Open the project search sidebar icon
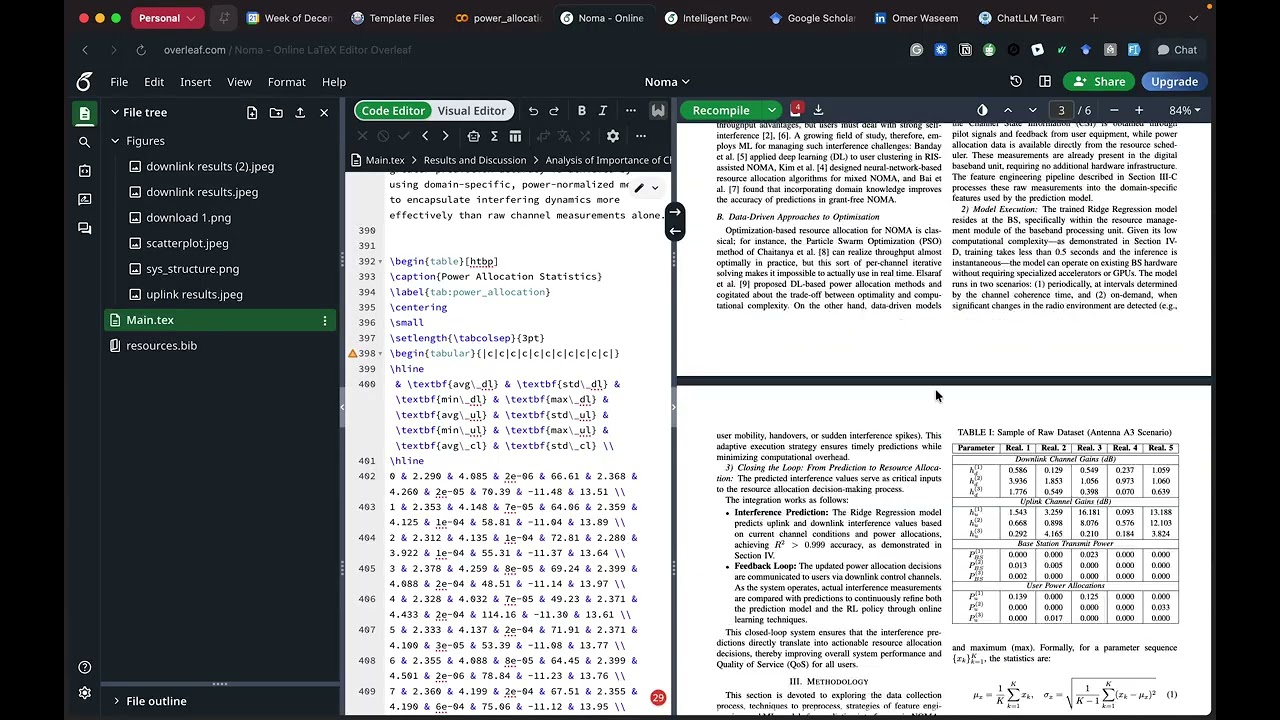 [85, 142]
